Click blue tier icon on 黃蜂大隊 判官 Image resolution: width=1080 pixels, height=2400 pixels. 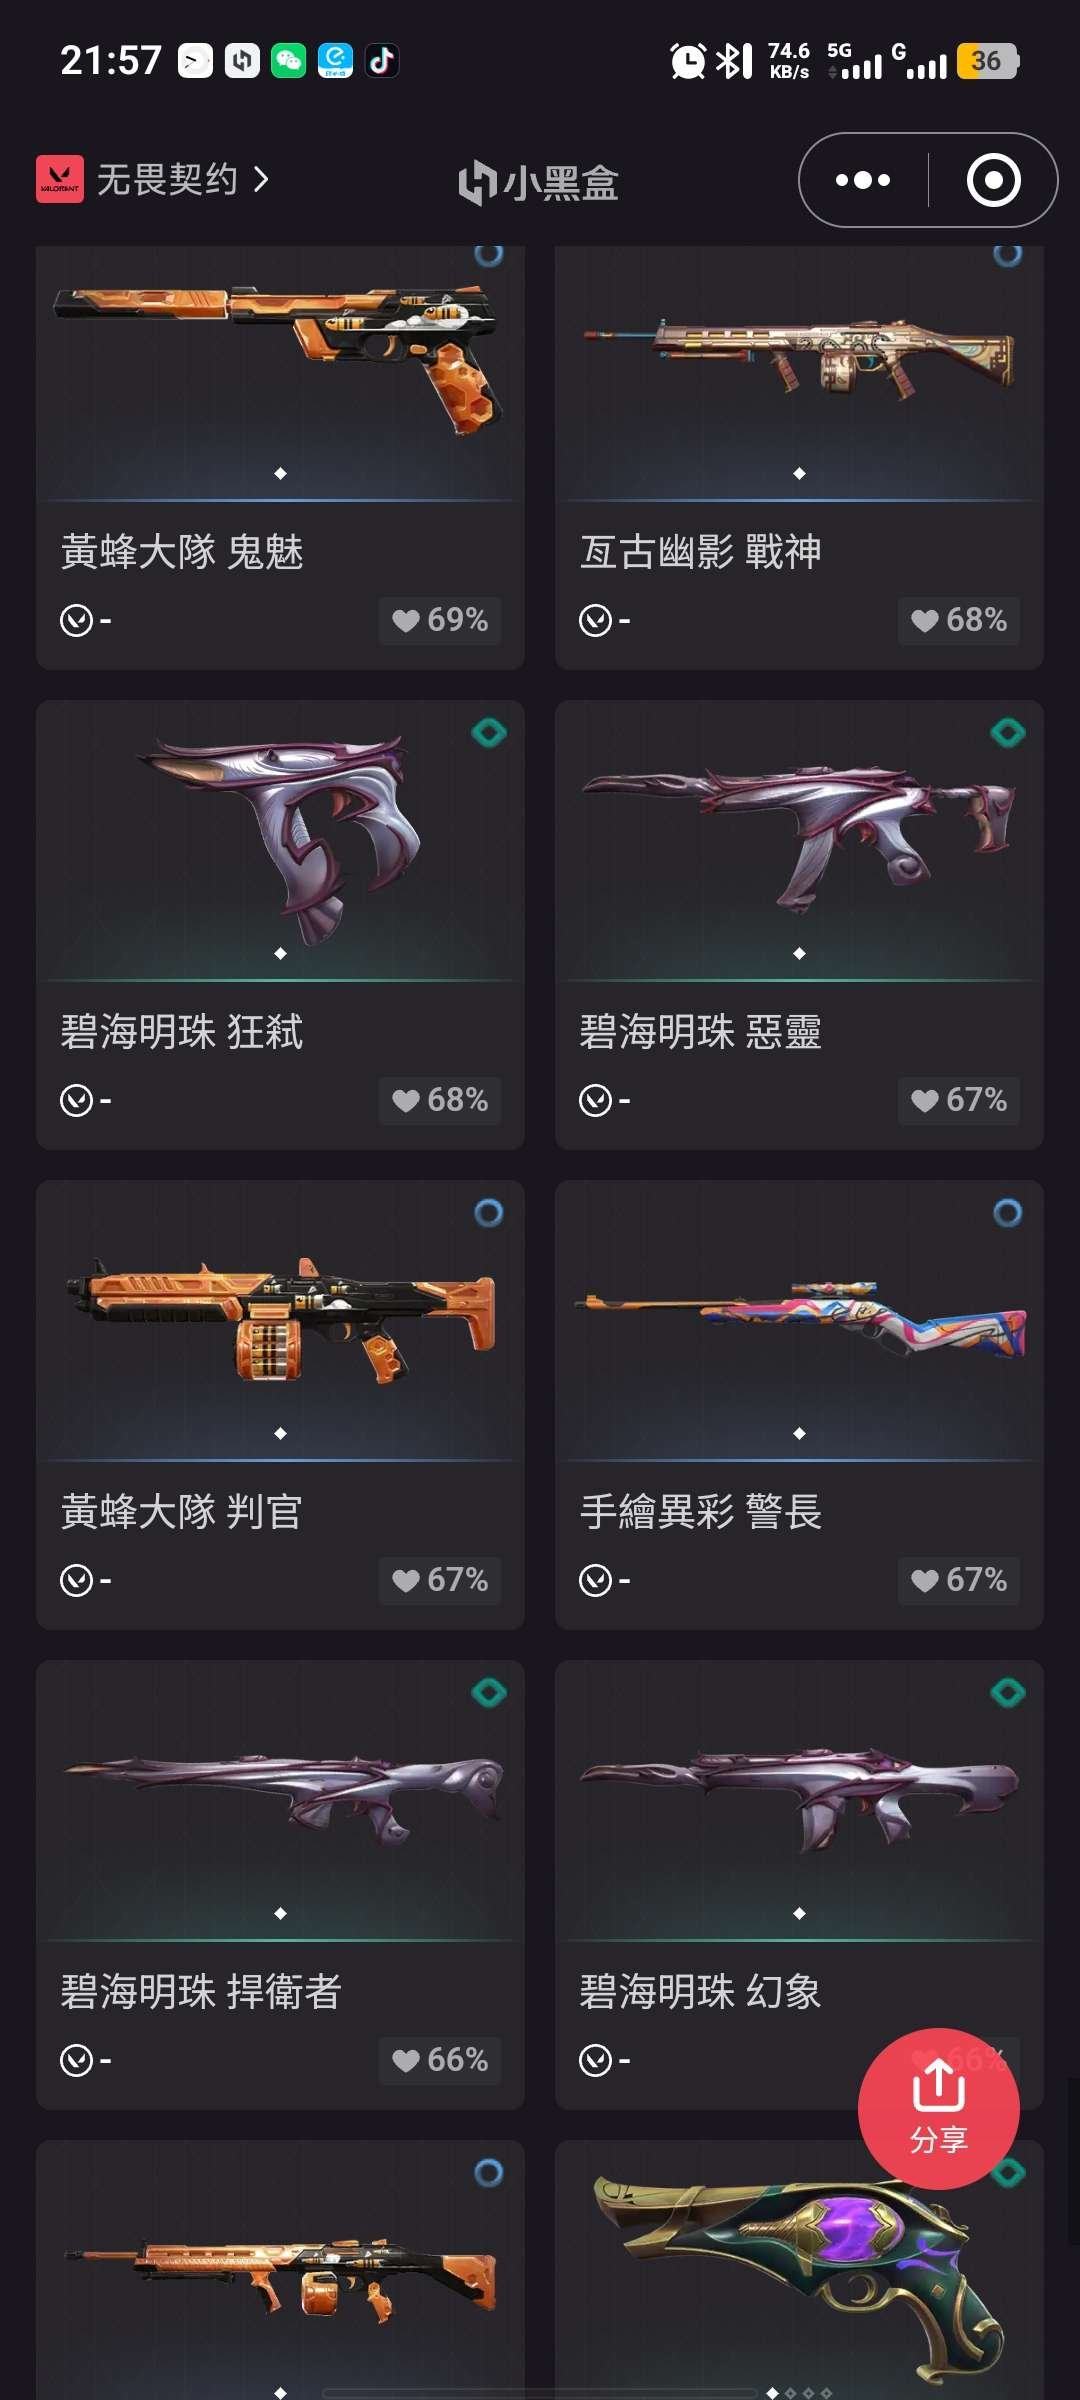[489, 1213]
